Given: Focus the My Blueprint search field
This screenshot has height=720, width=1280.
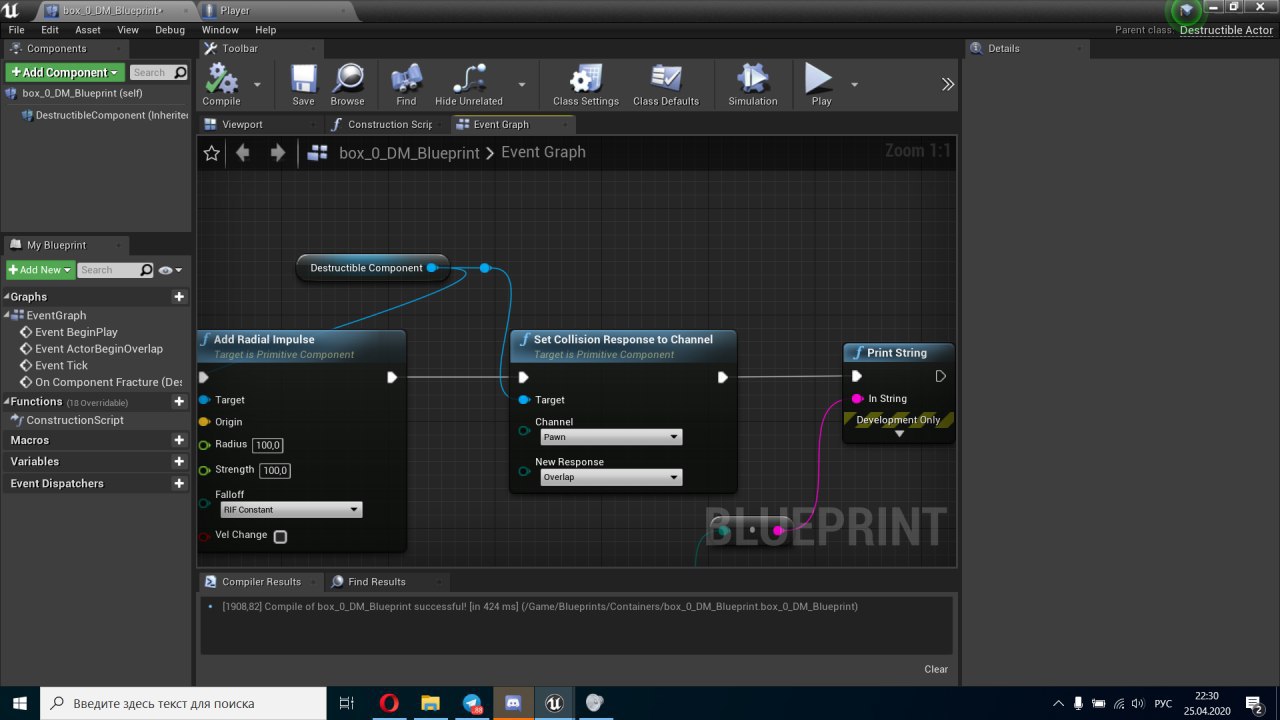Looking at the screenshot, I should click(115, 270).
